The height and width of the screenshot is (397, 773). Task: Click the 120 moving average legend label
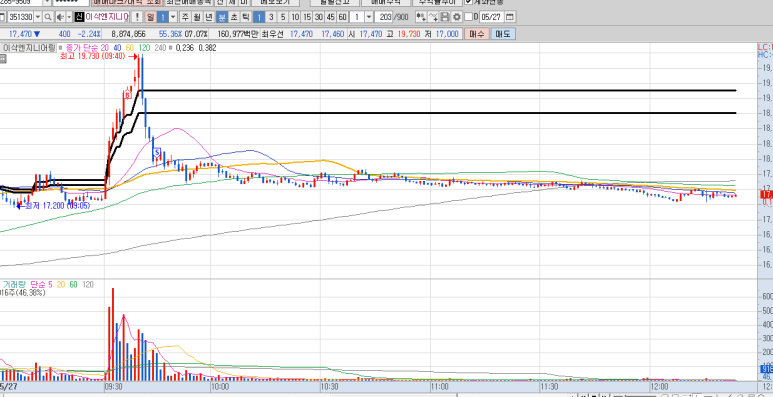pyautogui.click(x=144, y=48)
